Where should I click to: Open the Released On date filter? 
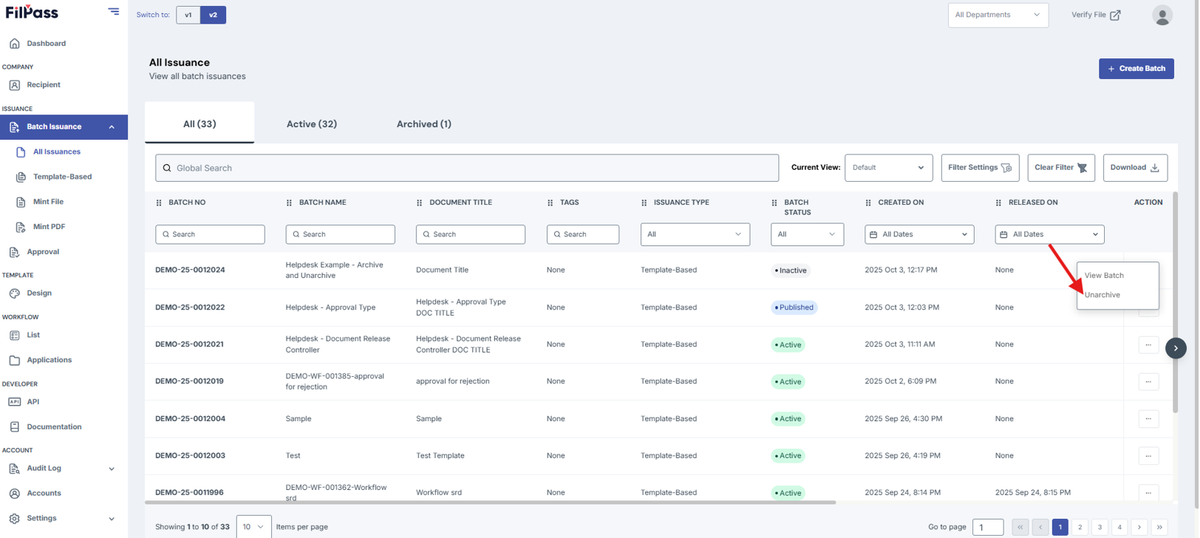(1050, 234)
